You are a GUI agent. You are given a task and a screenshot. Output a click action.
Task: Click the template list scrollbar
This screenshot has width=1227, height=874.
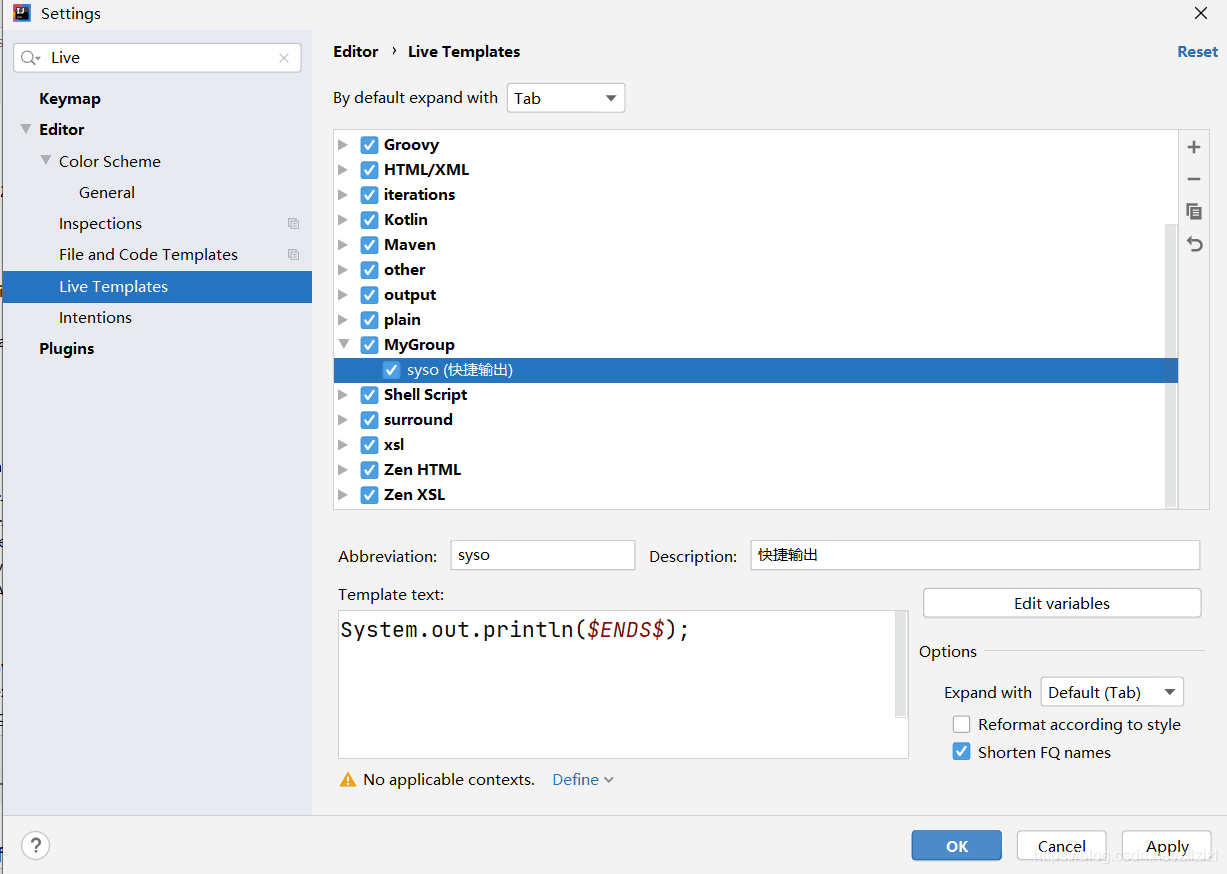[x=1171, y=365]
